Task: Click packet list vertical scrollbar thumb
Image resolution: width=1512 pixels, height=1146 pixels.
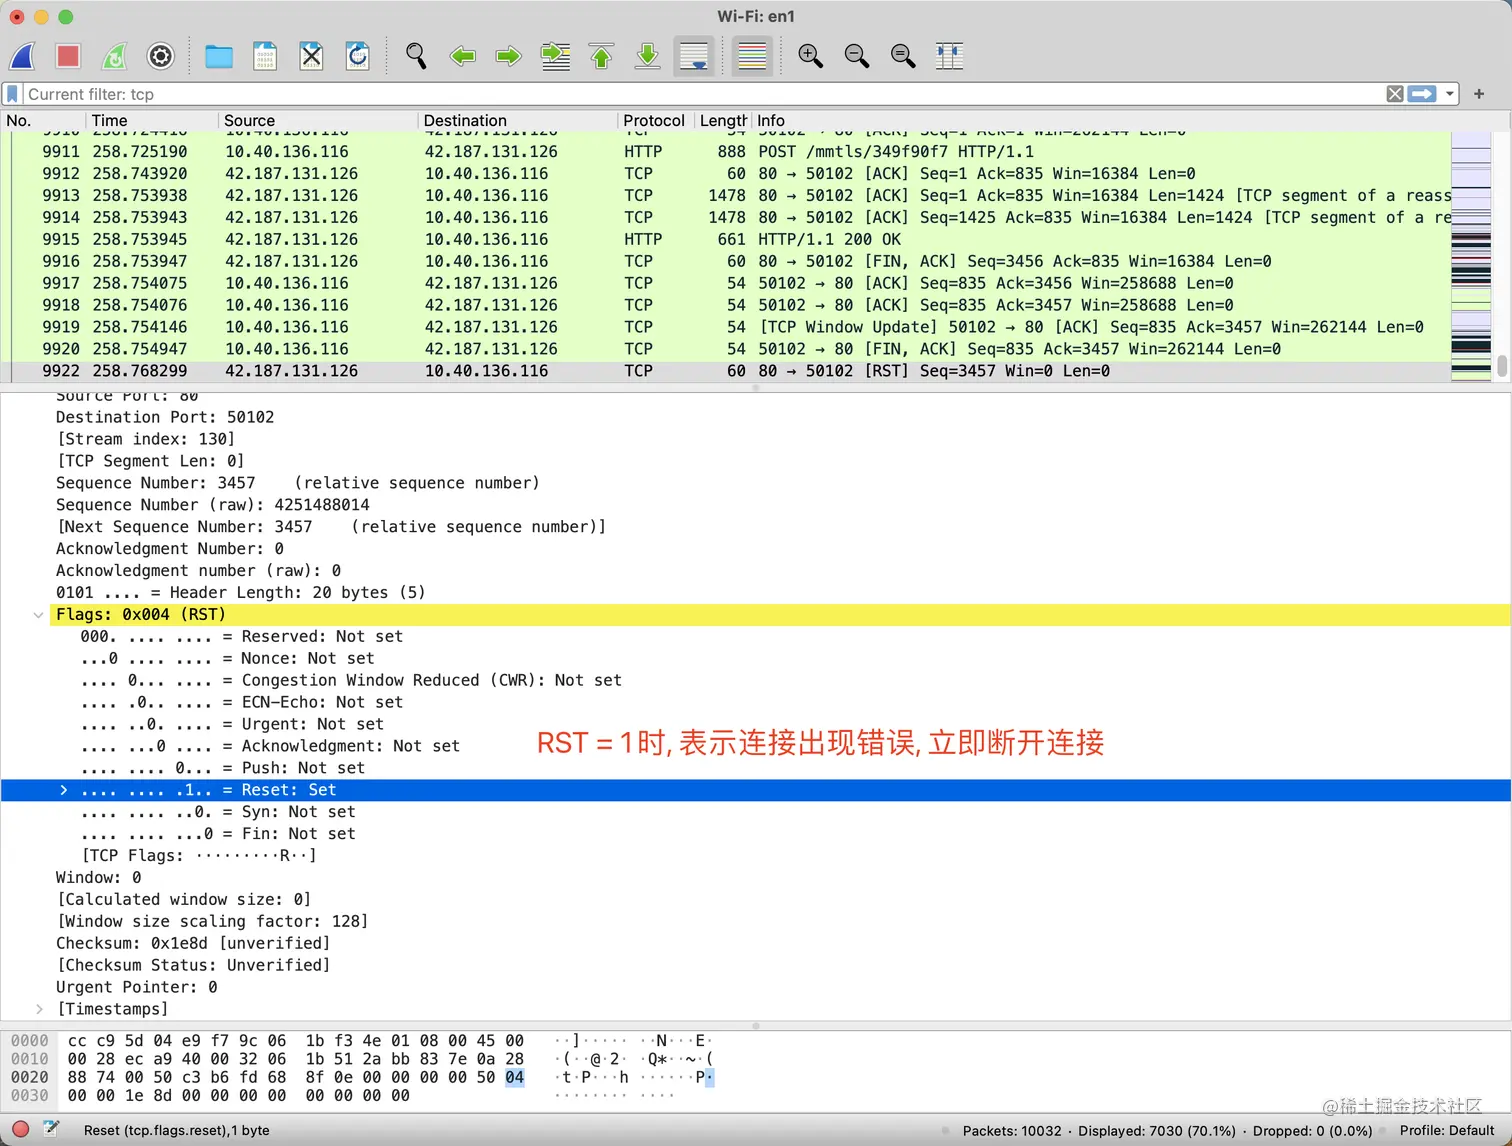Action: click(x=1501, y=365)
